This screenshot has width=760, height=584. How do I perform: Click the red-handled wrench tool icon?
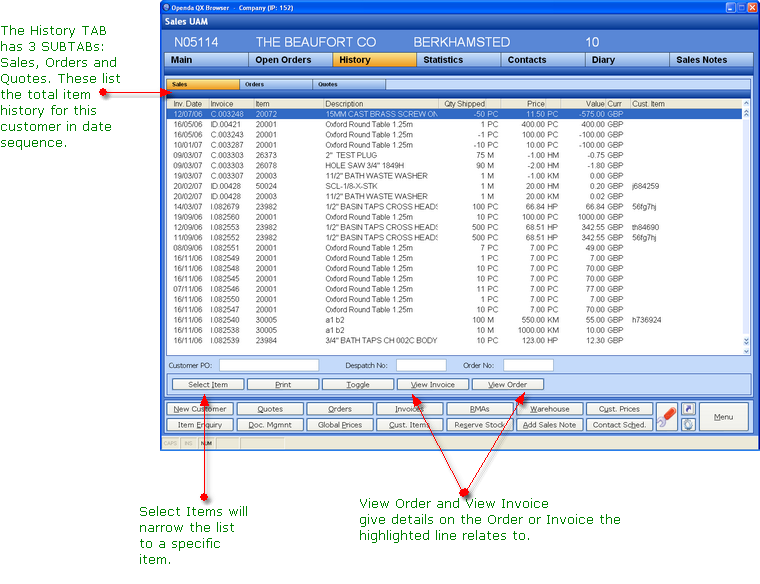coord(666,417)
